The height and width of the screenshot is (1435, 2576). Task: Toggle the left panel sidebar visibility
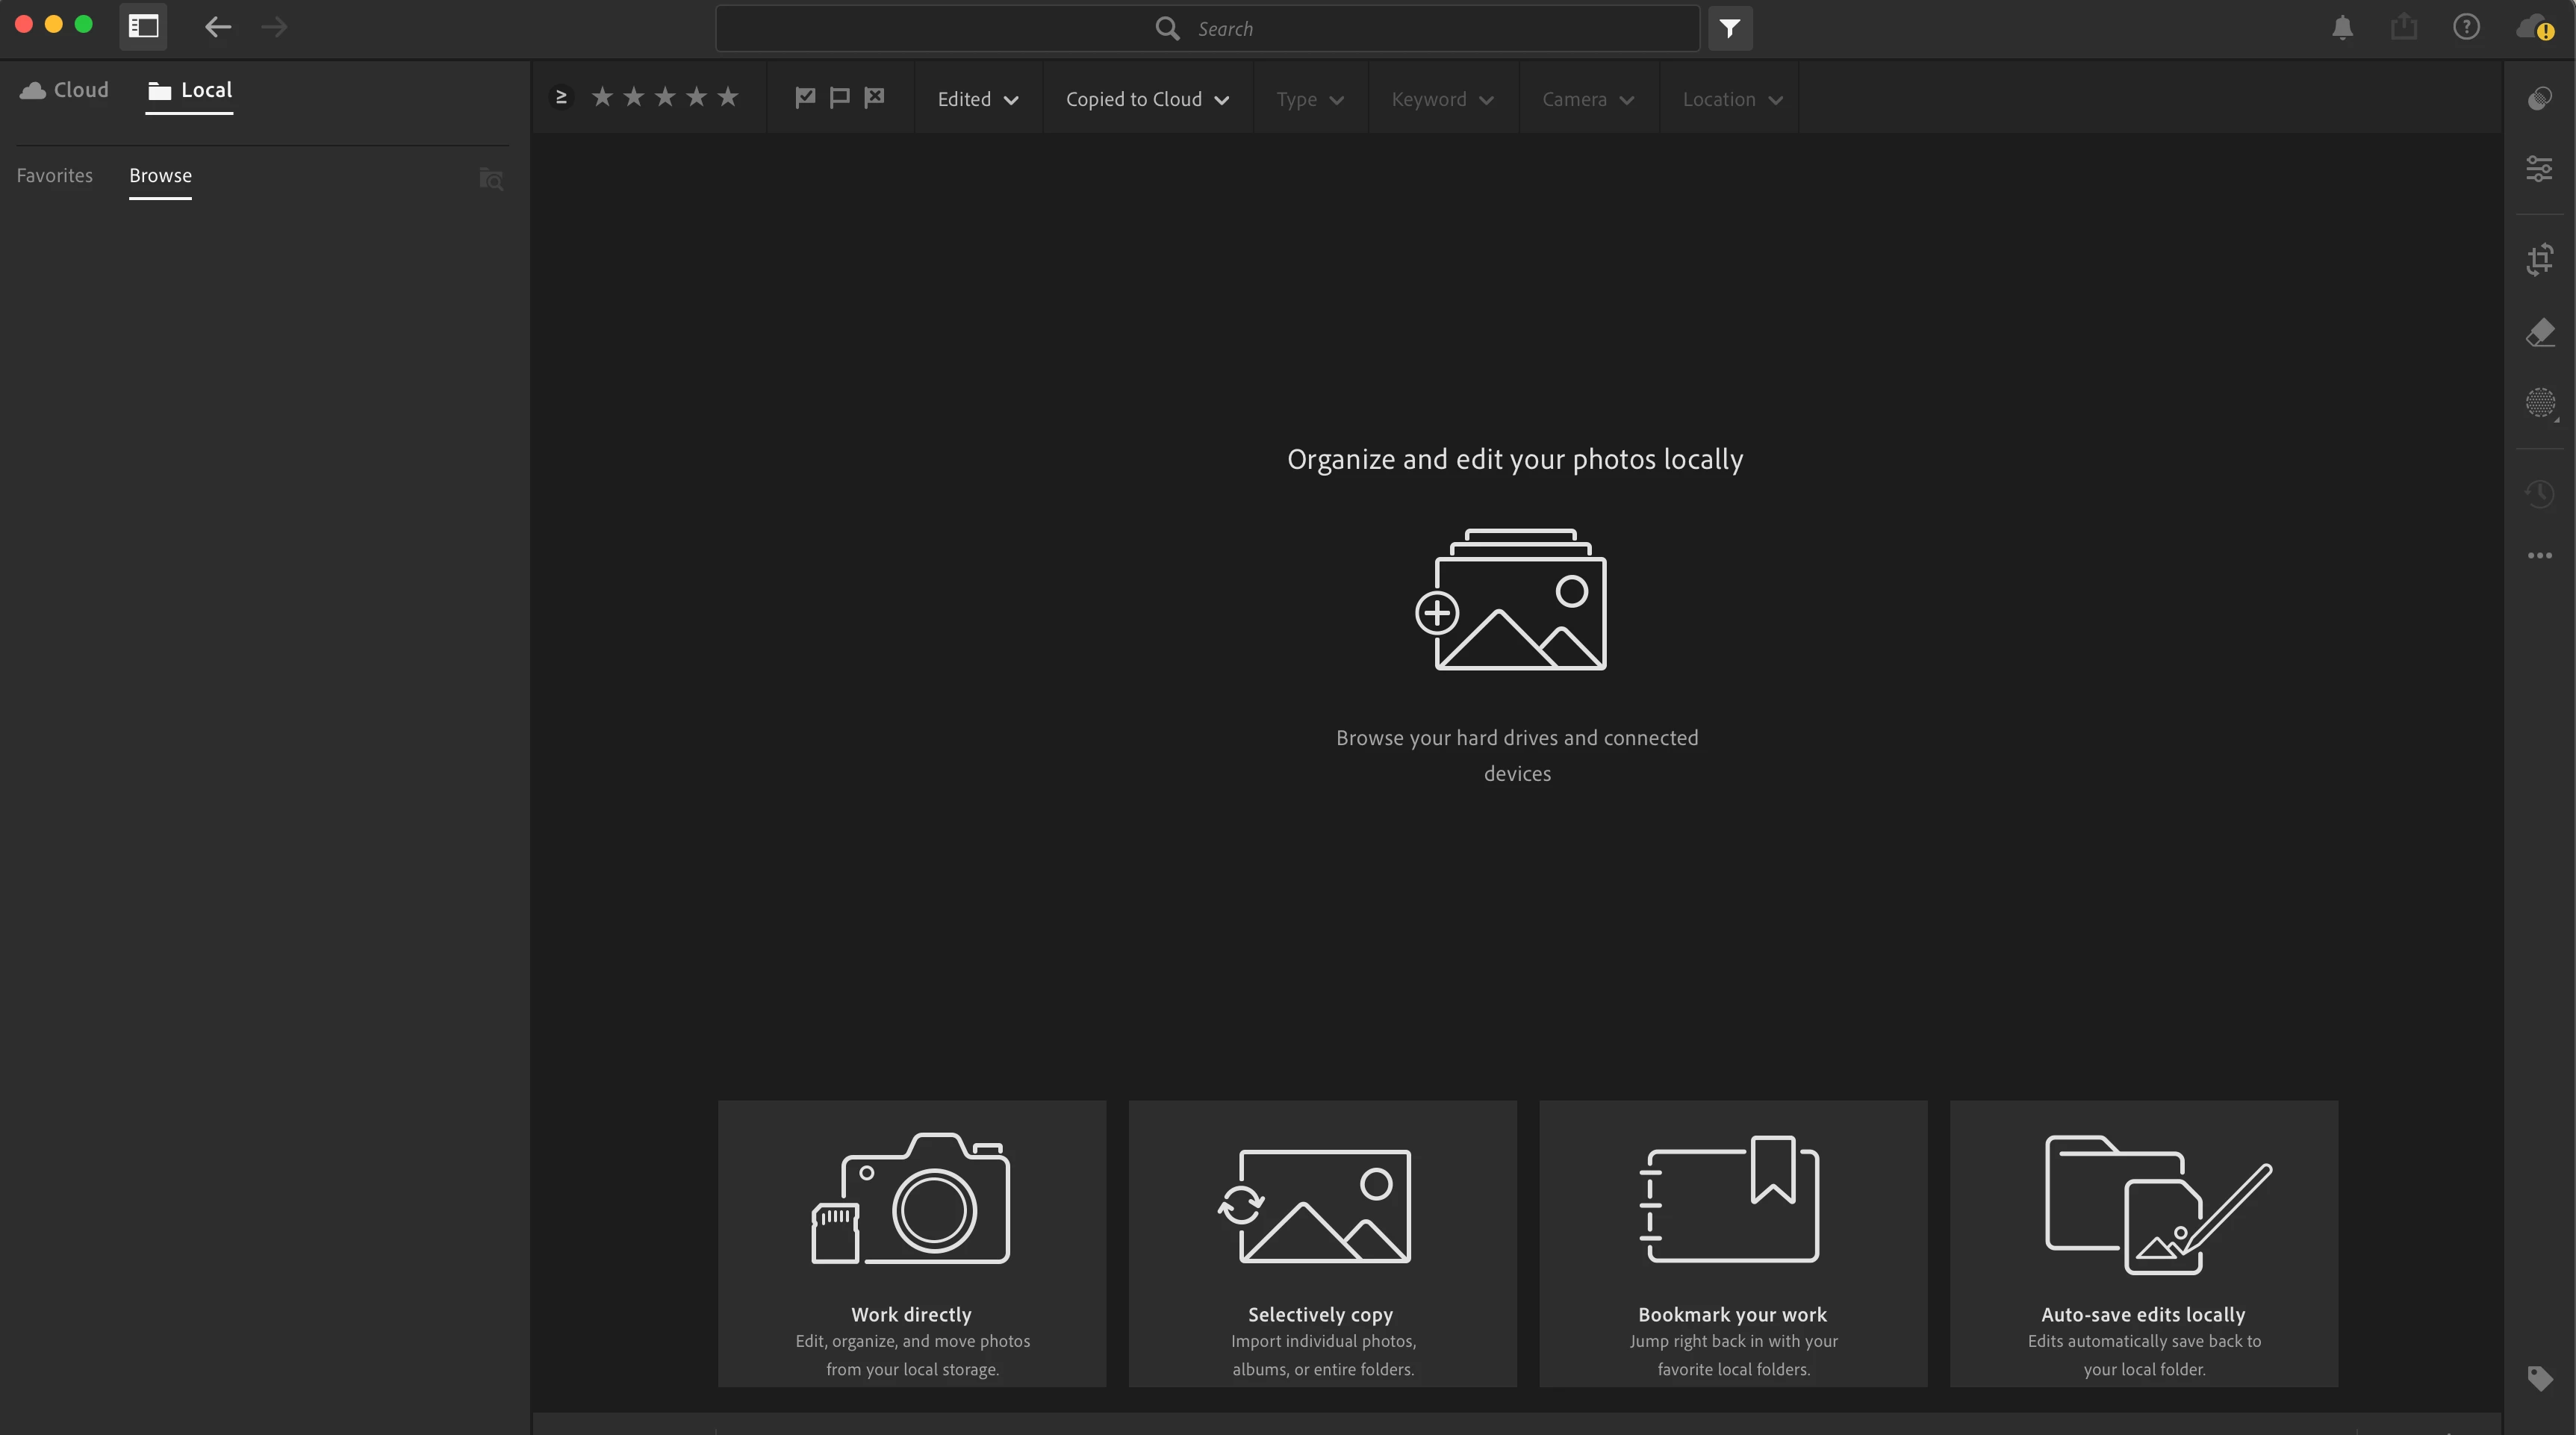point(143,27)
